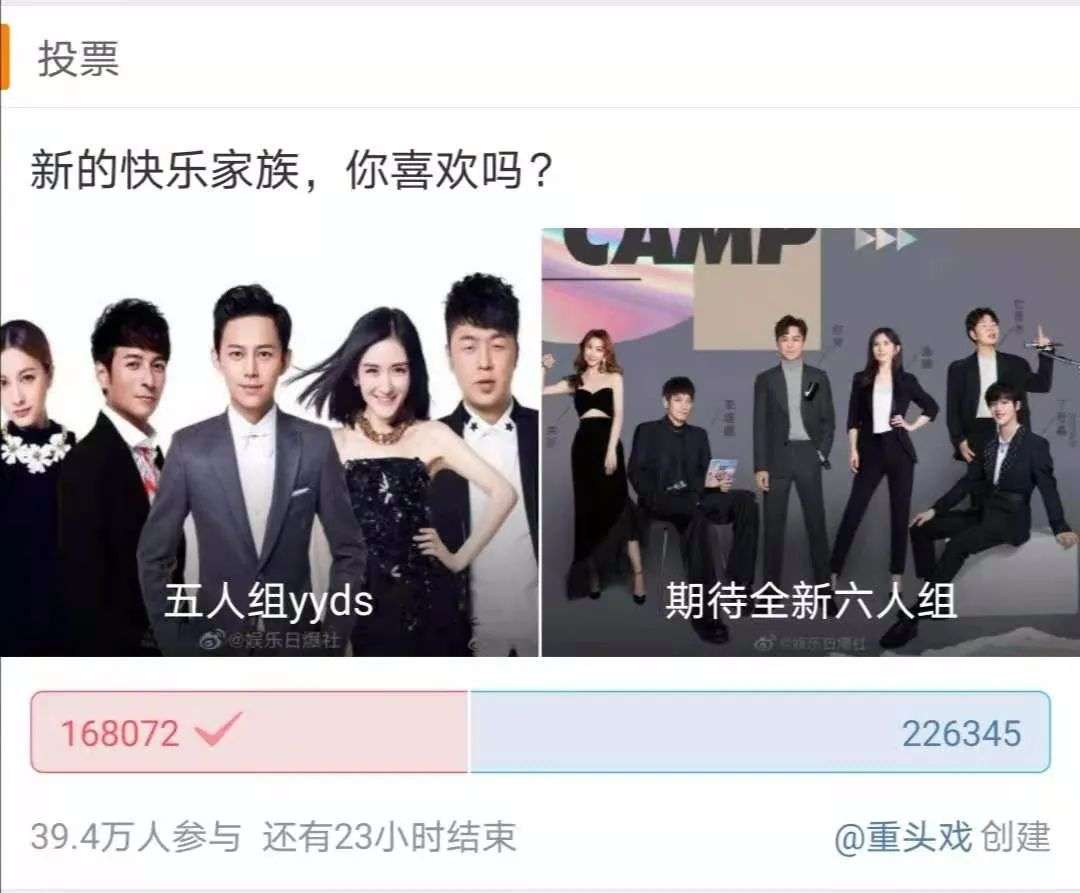Screen dimensions: 1080x893
Task: Vote using the blue 226345 bar
Action: coord(760,732)
